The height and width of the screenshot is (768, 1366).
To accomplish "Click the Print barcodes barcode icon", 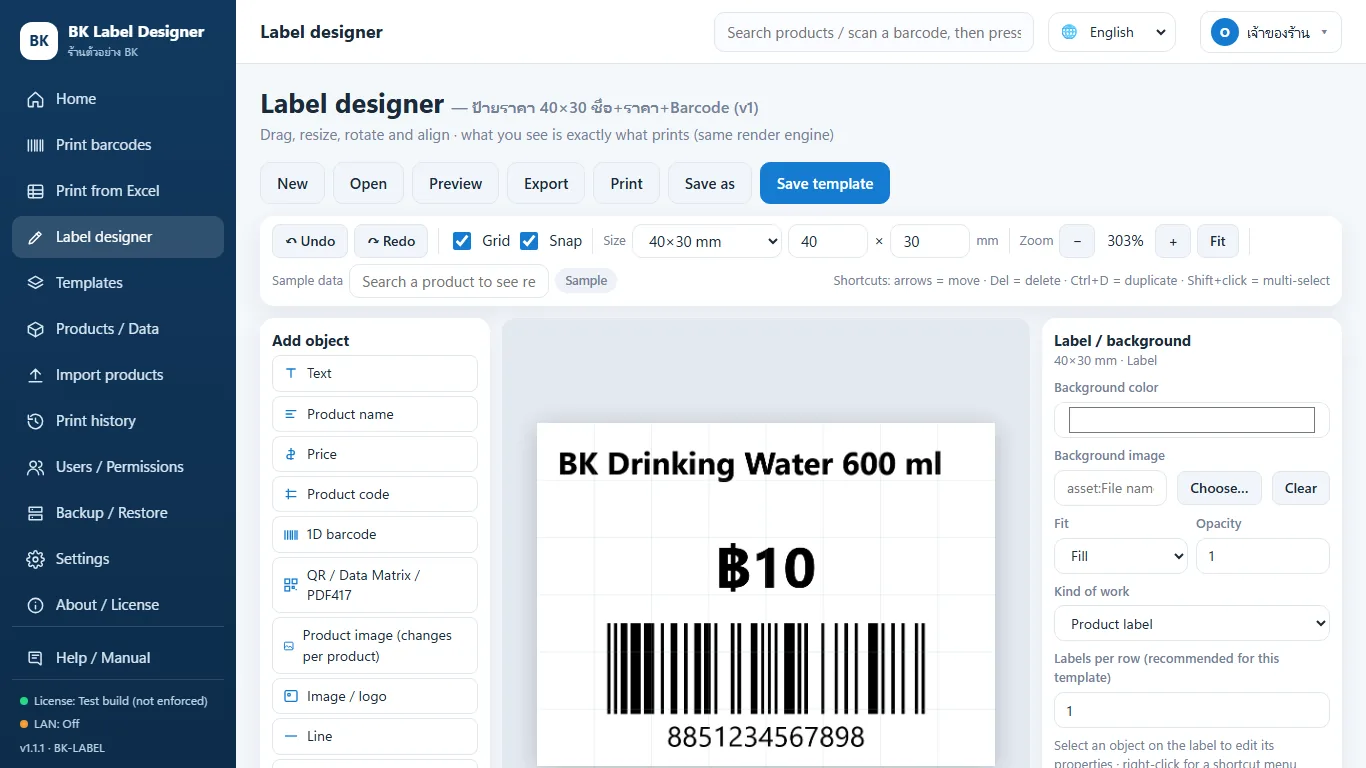I will coord(36,145).
